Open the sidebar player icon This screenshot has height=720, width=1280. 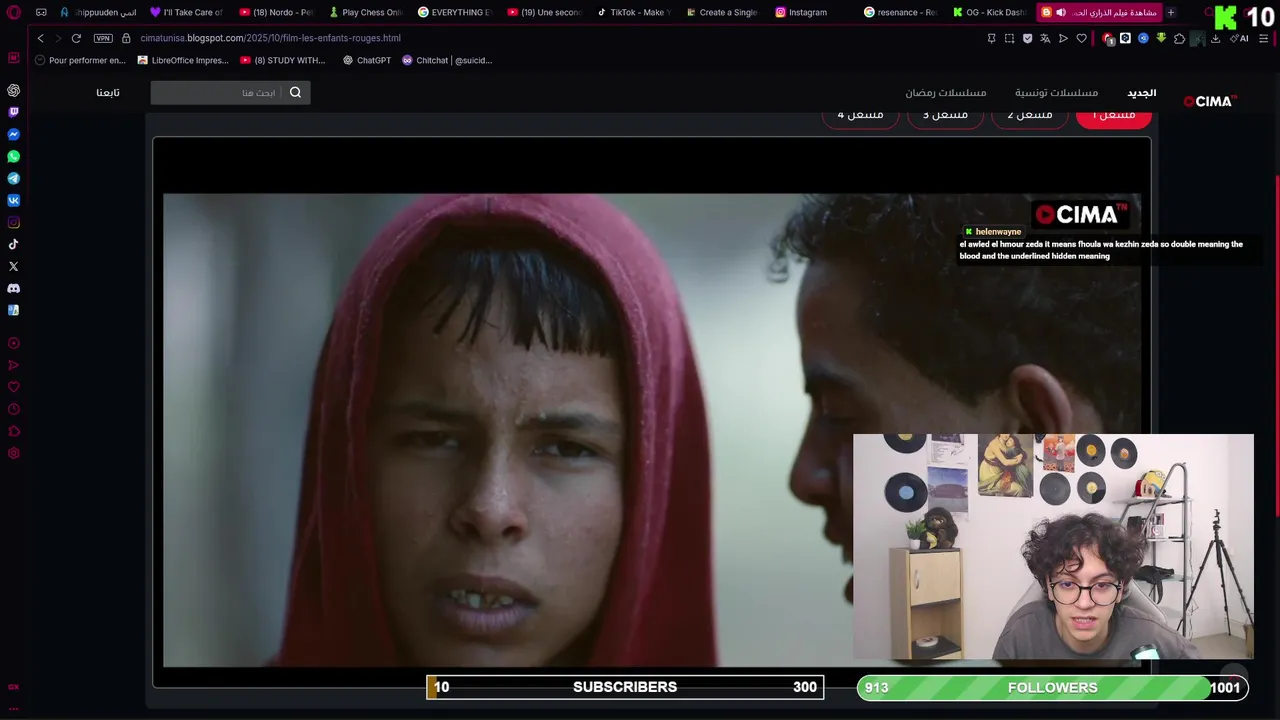[13, 343]
